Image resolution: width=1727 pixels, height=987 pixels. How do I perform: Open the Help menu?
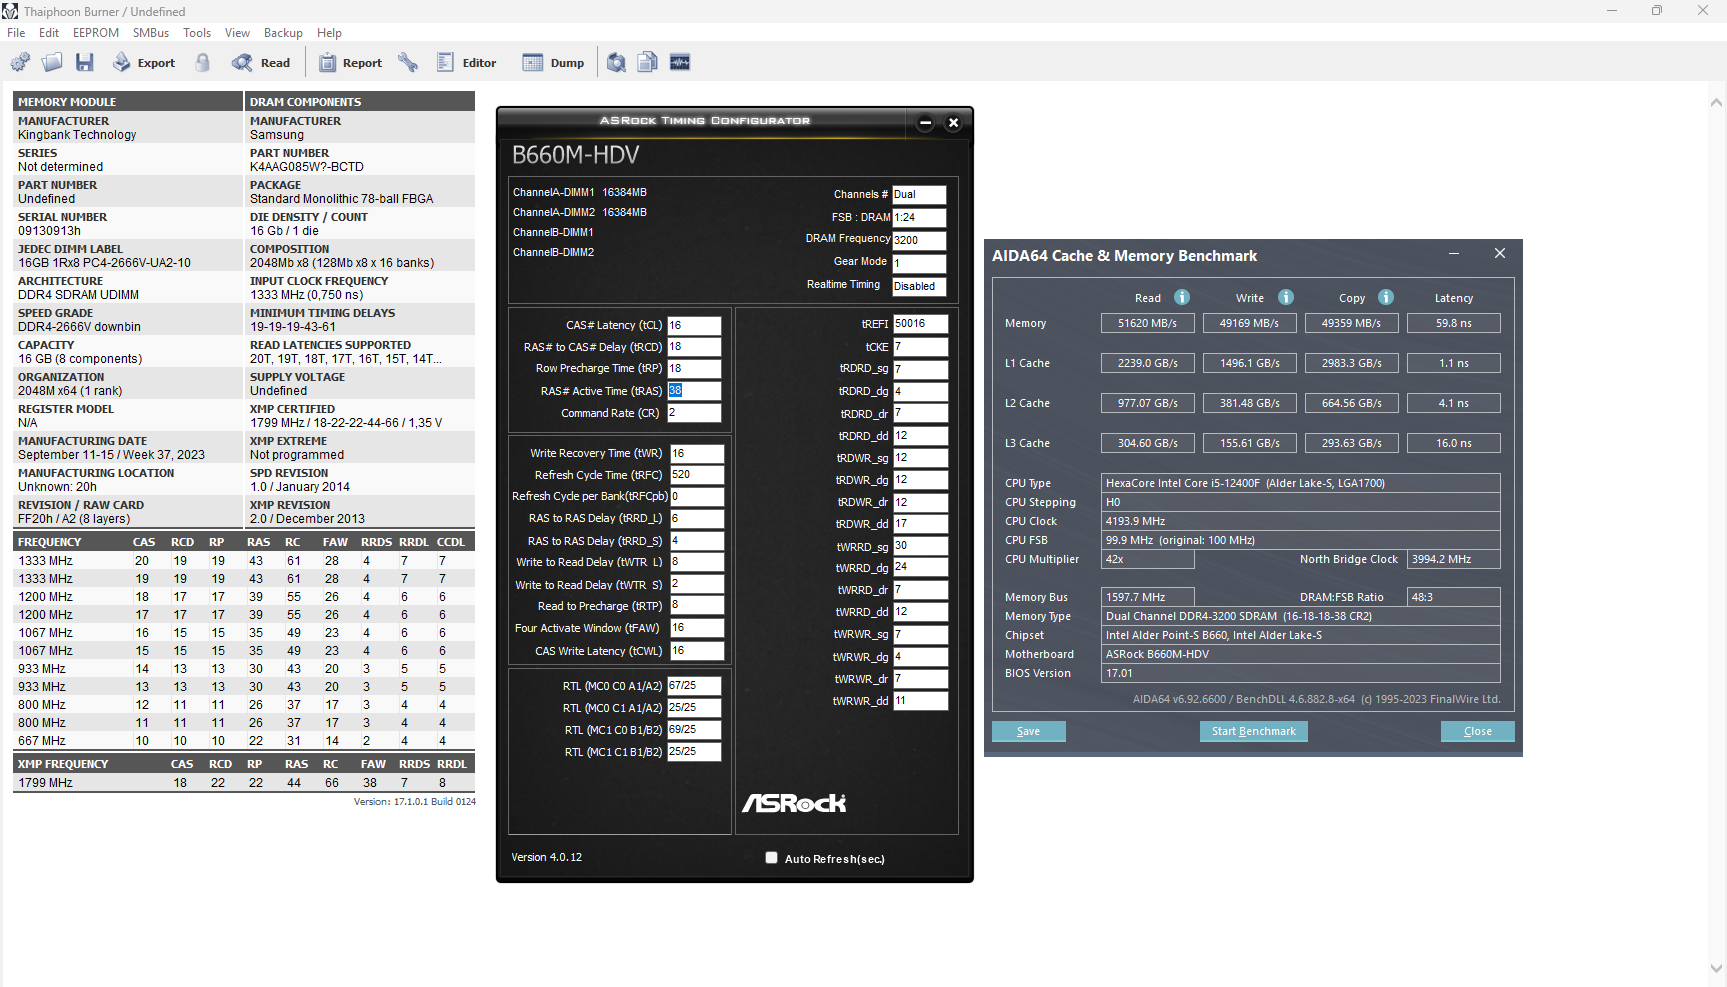click(x=329, y=33)
